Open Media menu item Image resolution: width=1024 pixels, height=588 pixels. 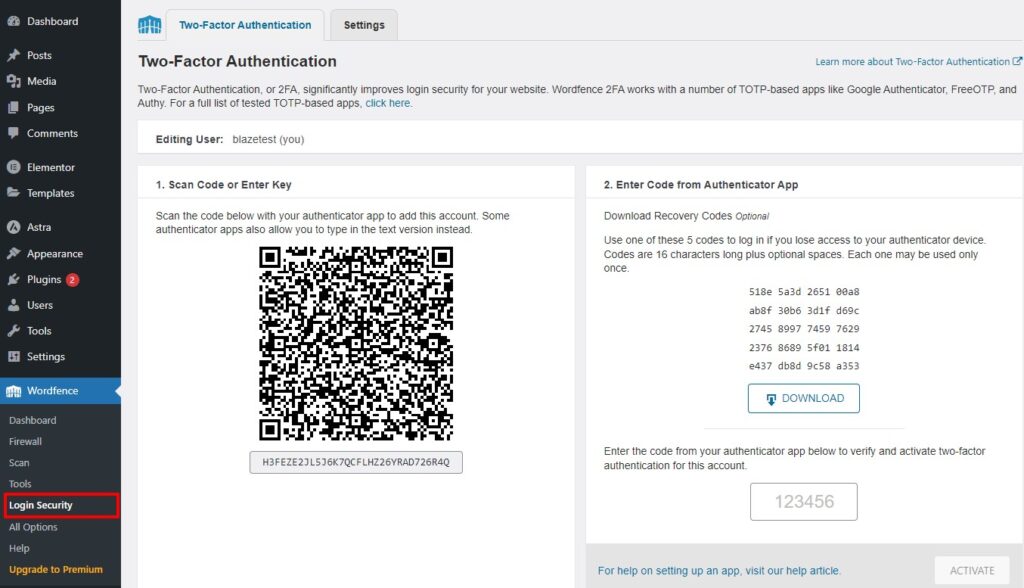pyautogui.click(x=41, y=81)
